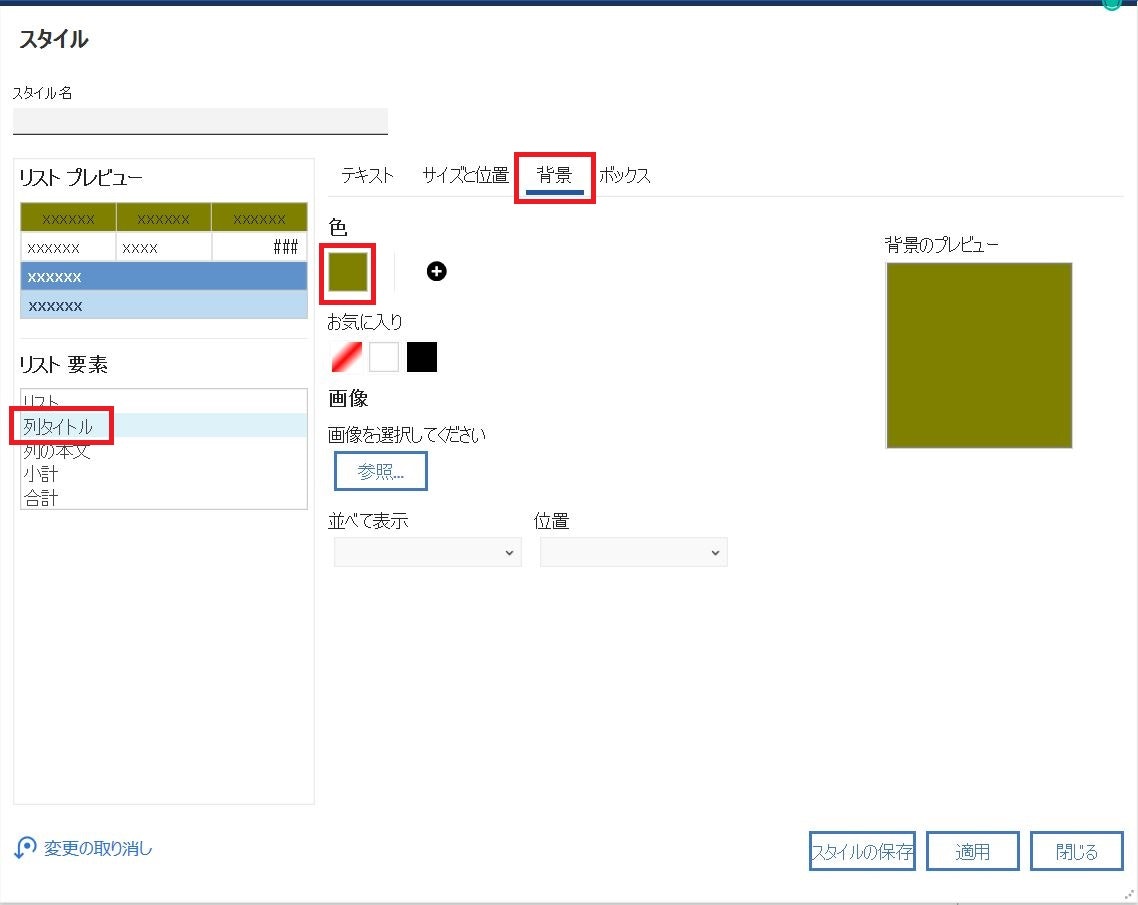Click the スタイル名 input field
The width and height of the screenshot is (1138, 905).
[x=200, y=121]
